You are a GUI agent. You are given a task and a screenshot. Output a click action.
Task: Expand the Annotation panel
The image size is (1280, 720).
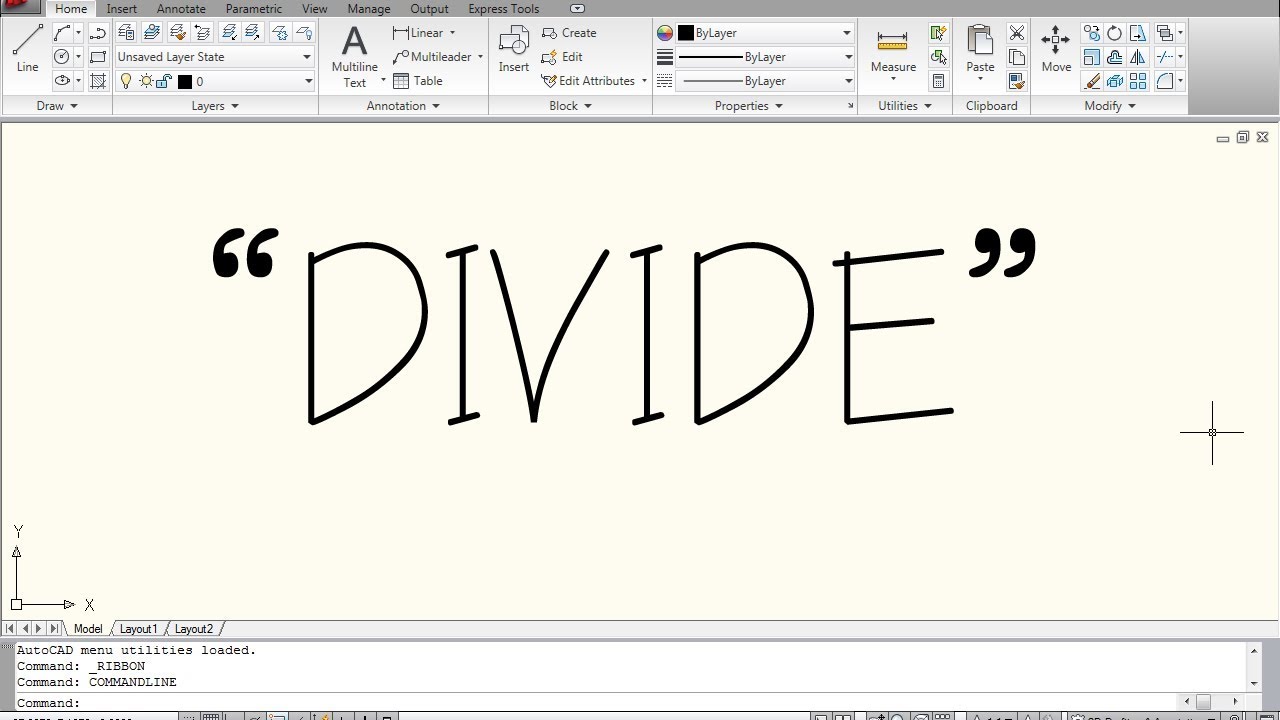tap(403, 106)
